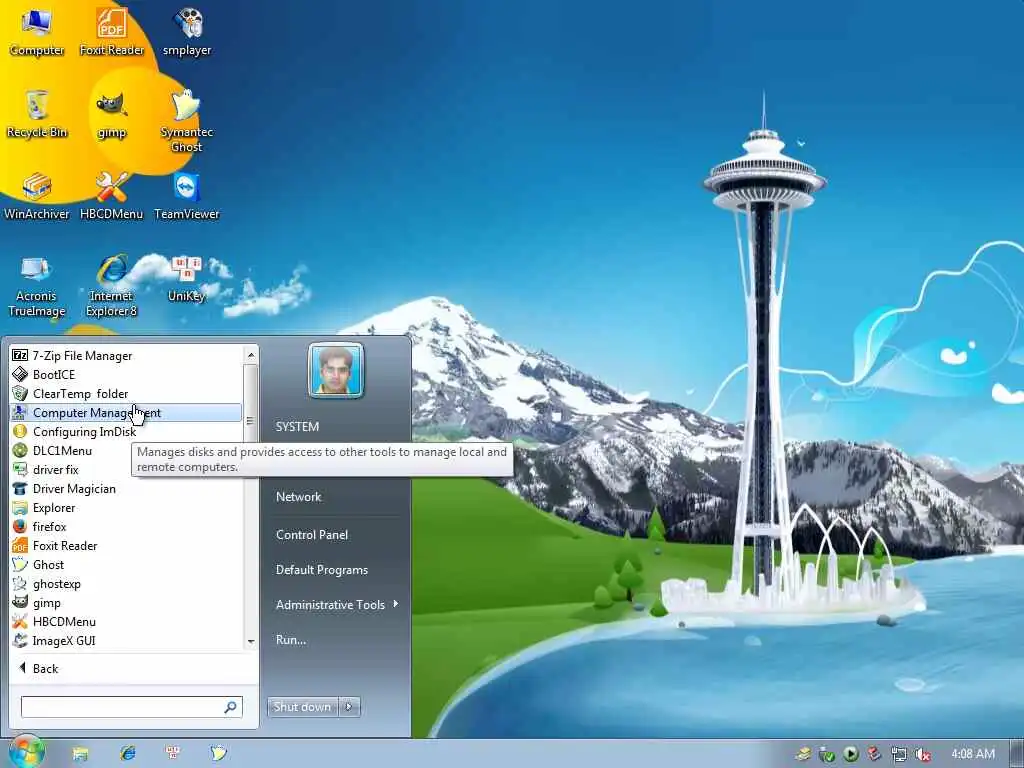Open Computer Management entry
This screenshot has height=768, width=1024.
click(x=125, y=413)
